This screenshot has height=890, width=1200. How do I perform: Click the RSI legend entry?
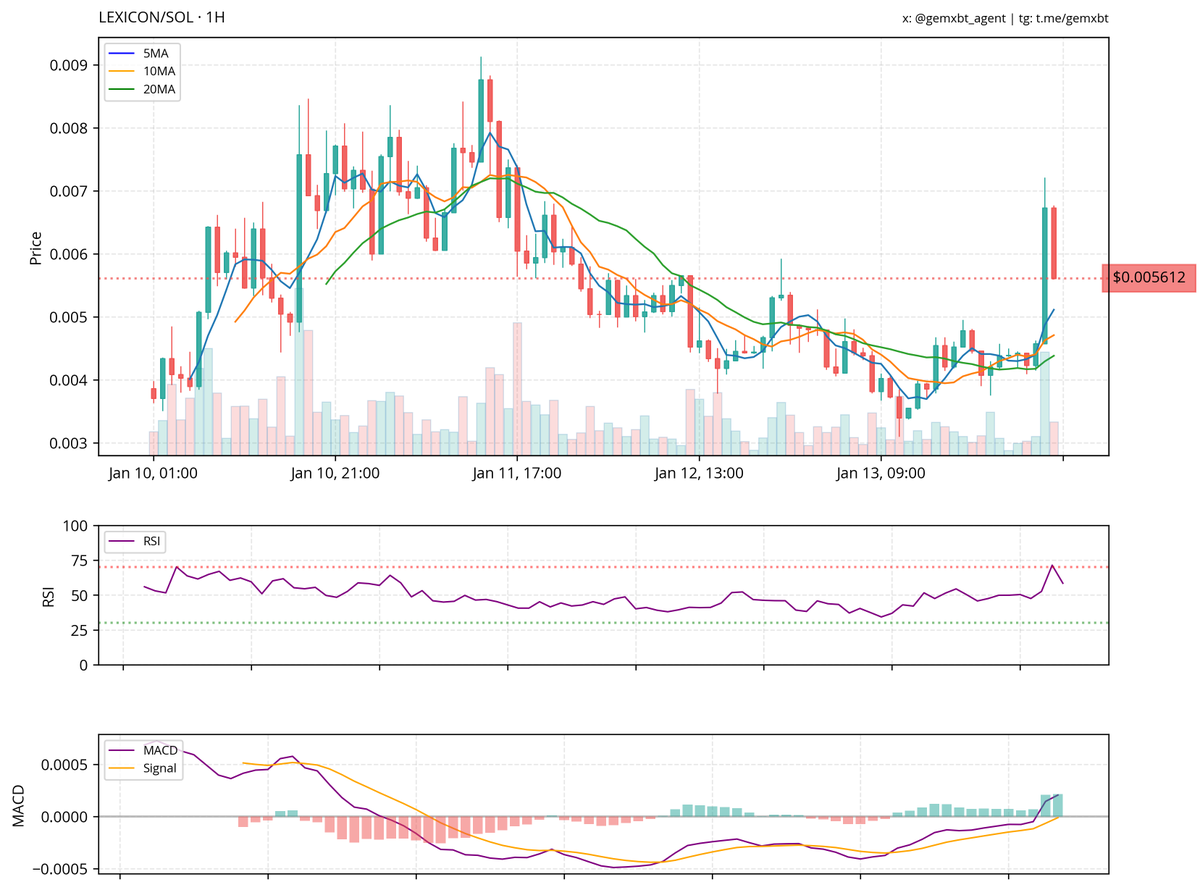pyautogui.click(x=135, y=541)
